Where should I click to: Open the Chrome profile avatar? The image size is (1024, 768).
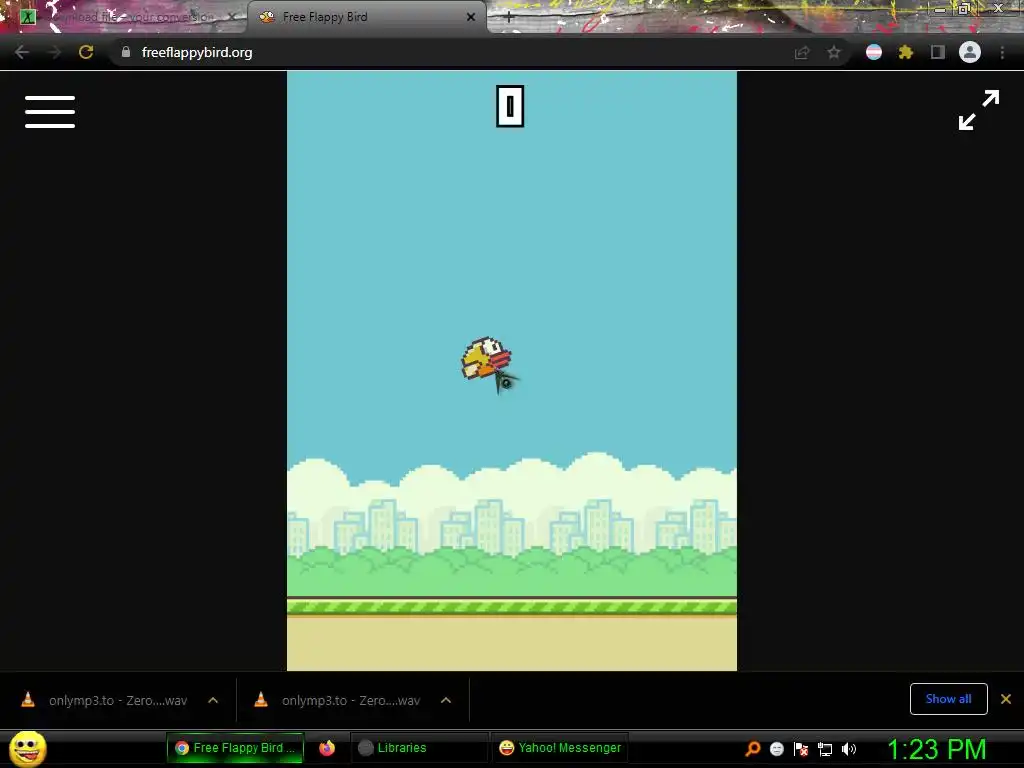click(970, 52)
